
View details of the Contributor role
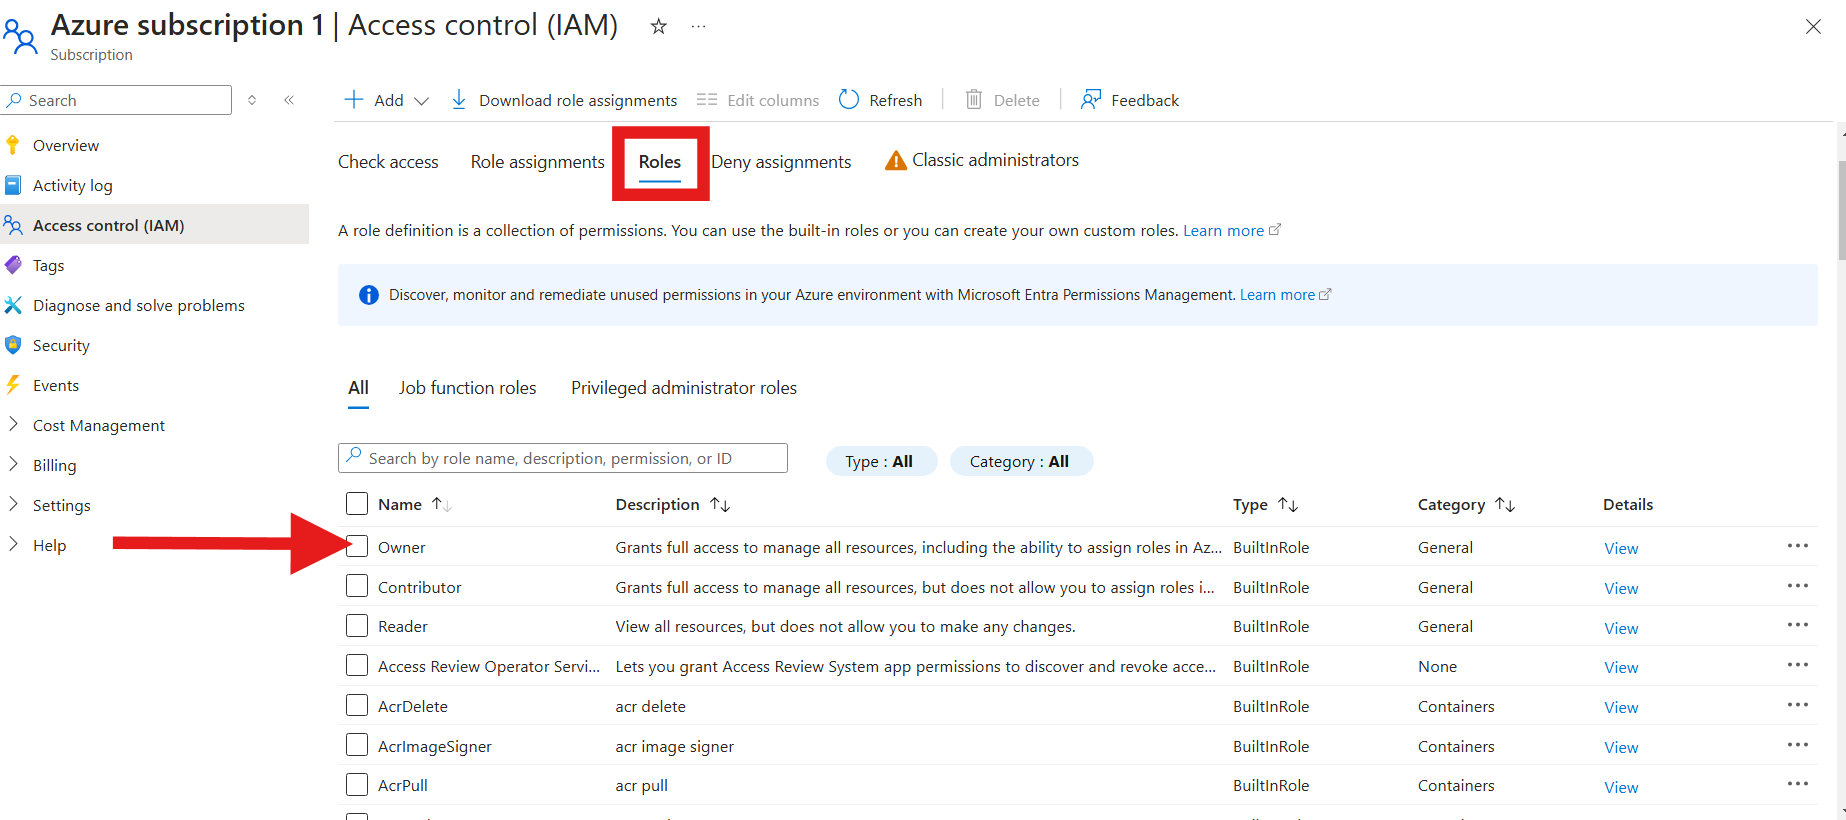click(1621, 588)
